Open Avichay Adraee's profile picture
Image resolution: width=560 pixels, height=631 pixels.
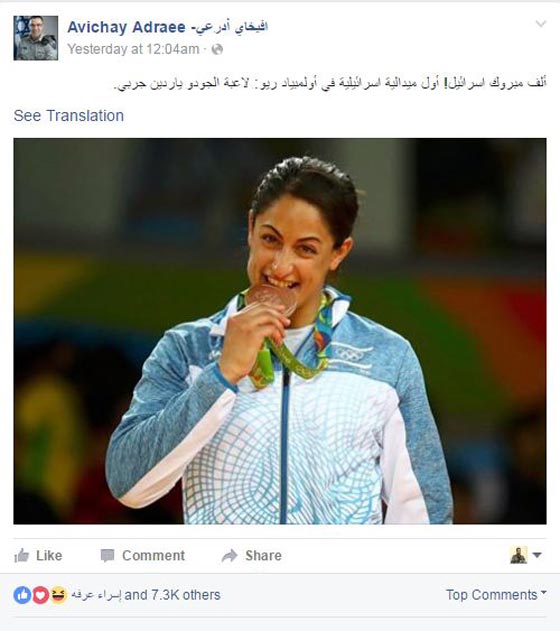coord(36,38)
